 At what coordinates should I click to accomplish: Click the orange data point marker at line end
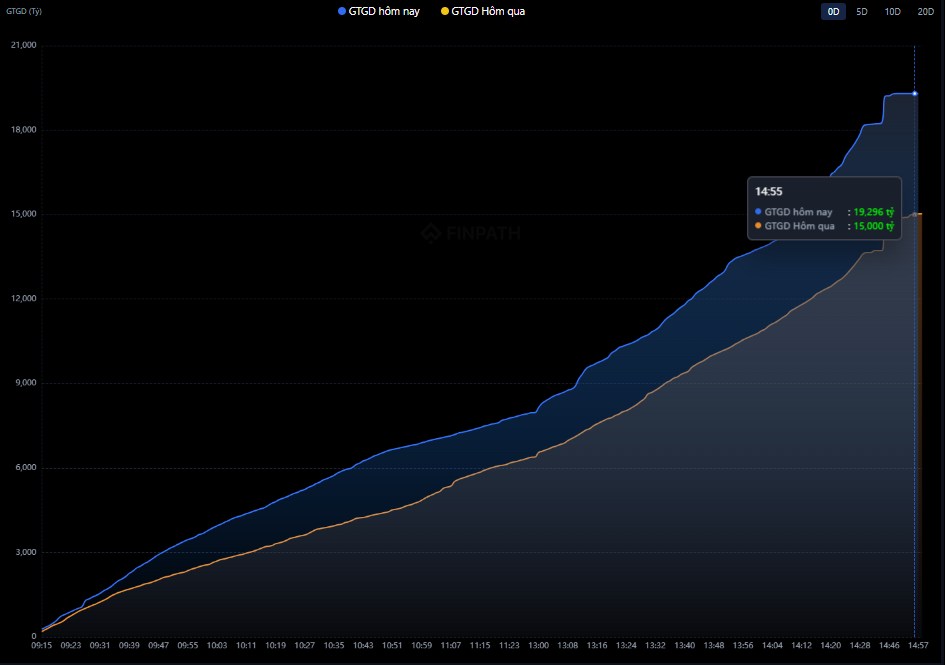[x=914, y=214]
